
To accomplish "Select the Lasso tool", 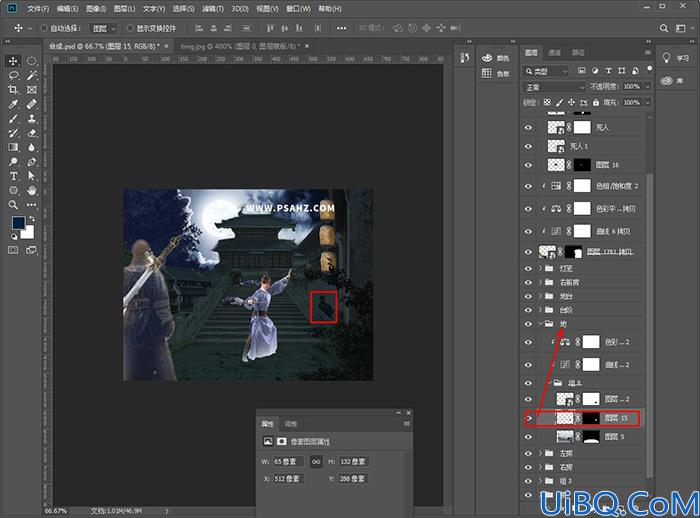I will tap(13, 75).
